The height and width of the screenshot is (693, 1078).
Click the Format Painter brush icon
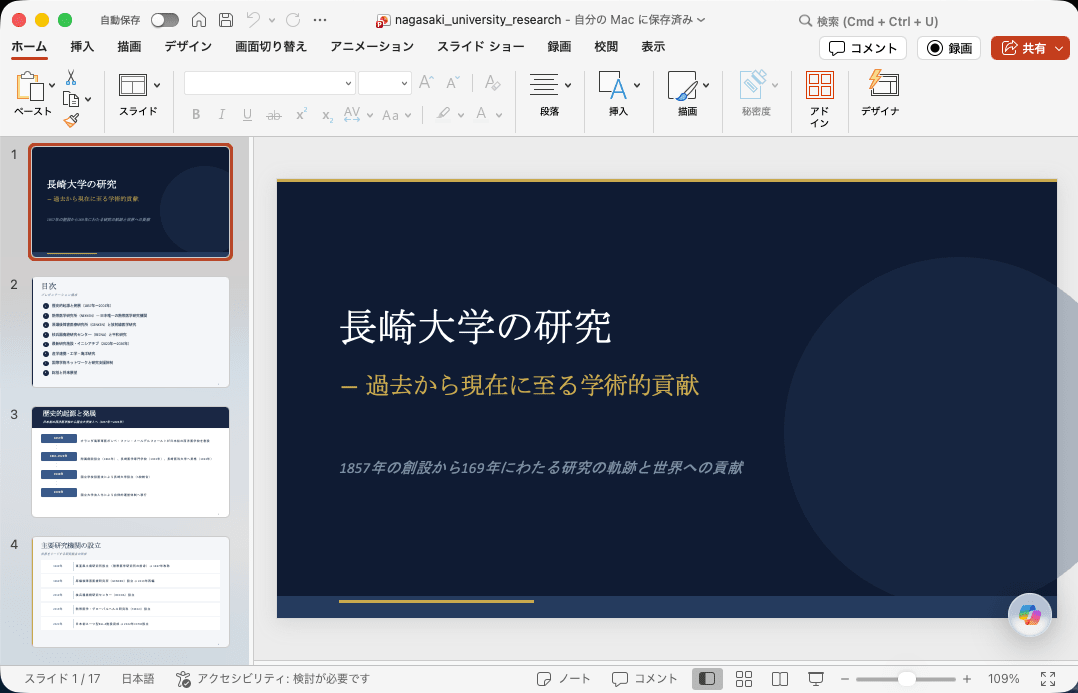(x=71, y=121)
